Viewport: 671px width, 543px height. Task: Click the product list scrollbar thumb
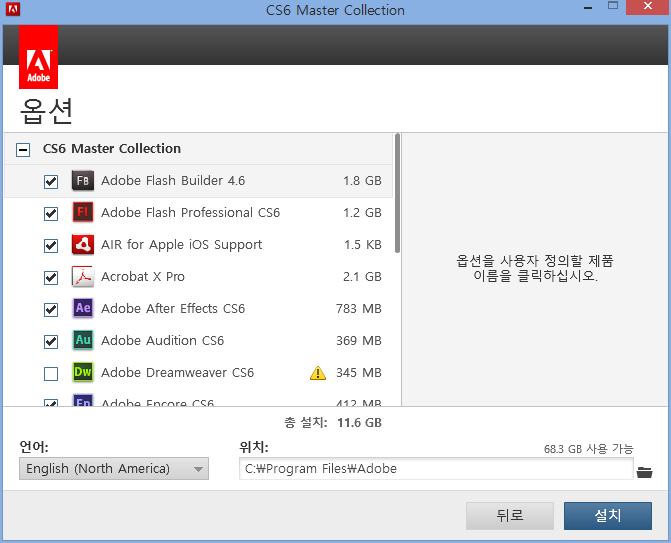(398, 193)
